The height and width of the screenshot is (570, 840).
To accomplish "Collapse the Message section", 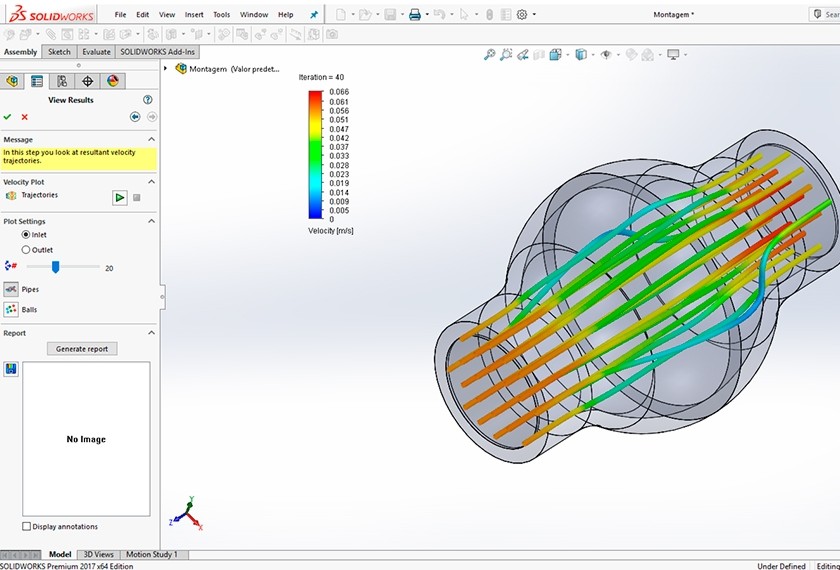I will (151, 139).
